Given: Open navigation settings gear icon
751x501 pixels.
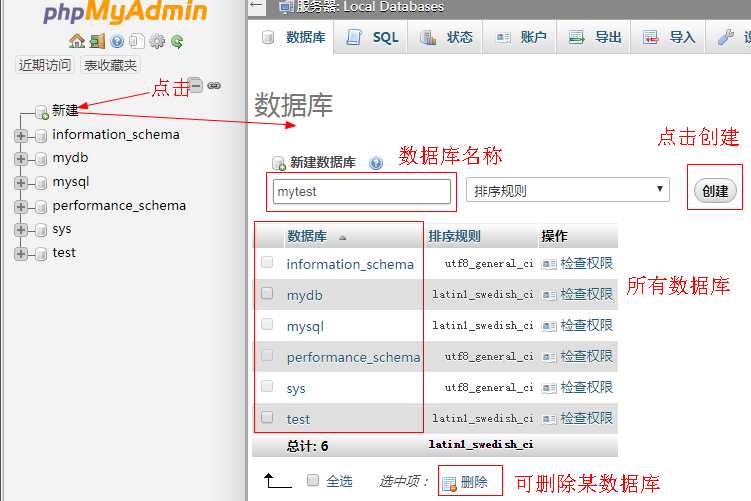Looking at the screenshot, I should point(157,42).
